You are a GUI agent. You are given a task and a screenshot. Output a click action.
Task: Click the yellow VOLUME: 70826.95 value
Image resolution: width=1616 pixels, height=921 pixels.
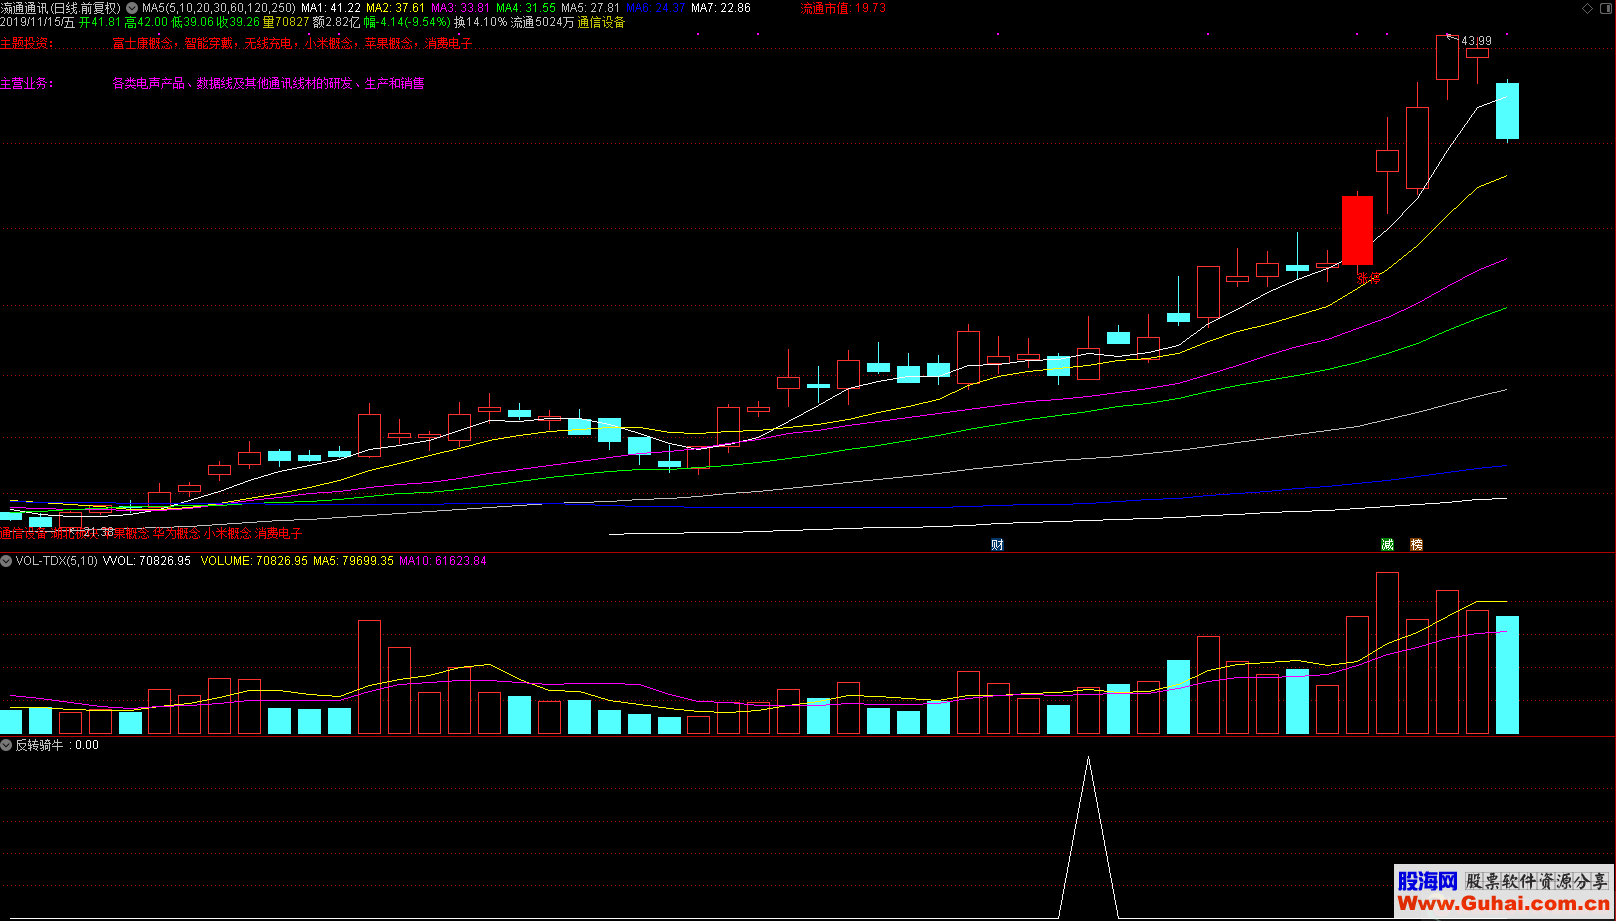click(x=254, y=561)
